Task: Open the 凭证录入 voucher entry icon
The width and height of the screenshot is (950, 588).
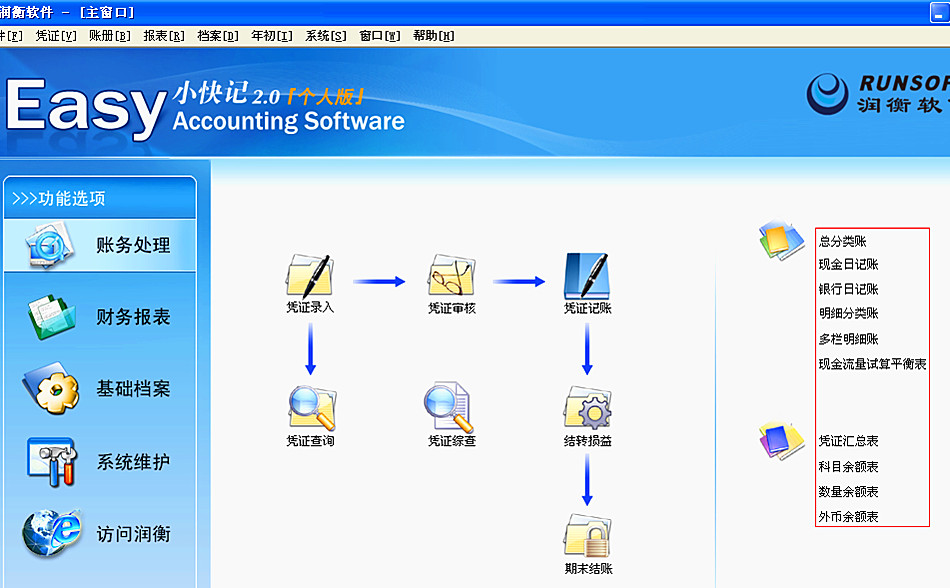Action: click(x=310, y=276)
